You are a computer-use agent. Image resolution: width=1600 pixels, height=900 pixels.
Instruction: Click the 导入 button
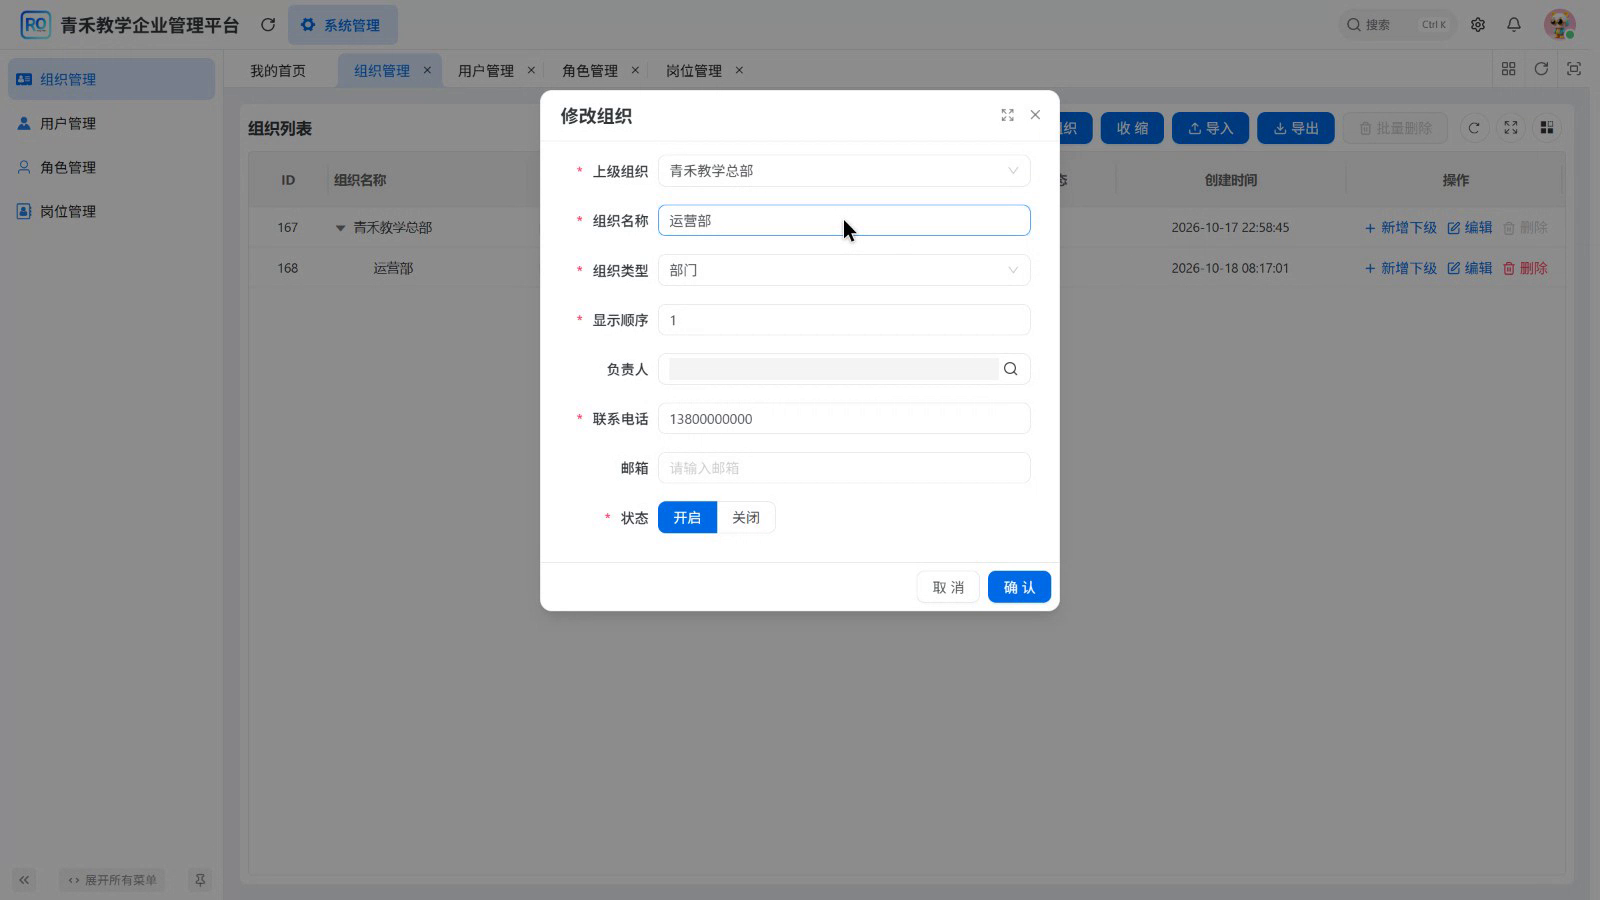[1210, 128]
